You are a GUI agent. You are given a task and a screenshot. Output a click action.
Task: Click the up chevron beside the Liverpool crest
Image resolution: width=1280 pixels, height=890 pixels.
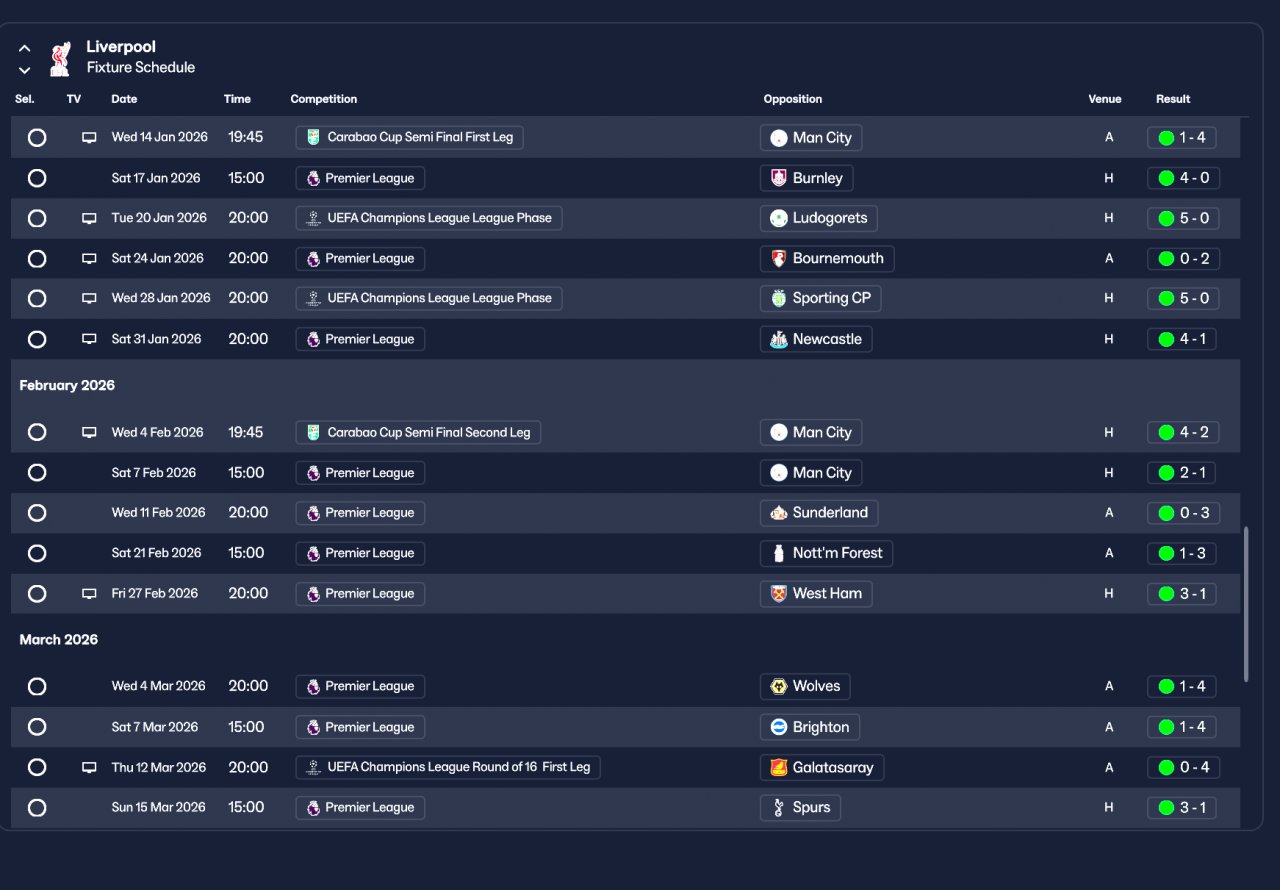25,48
